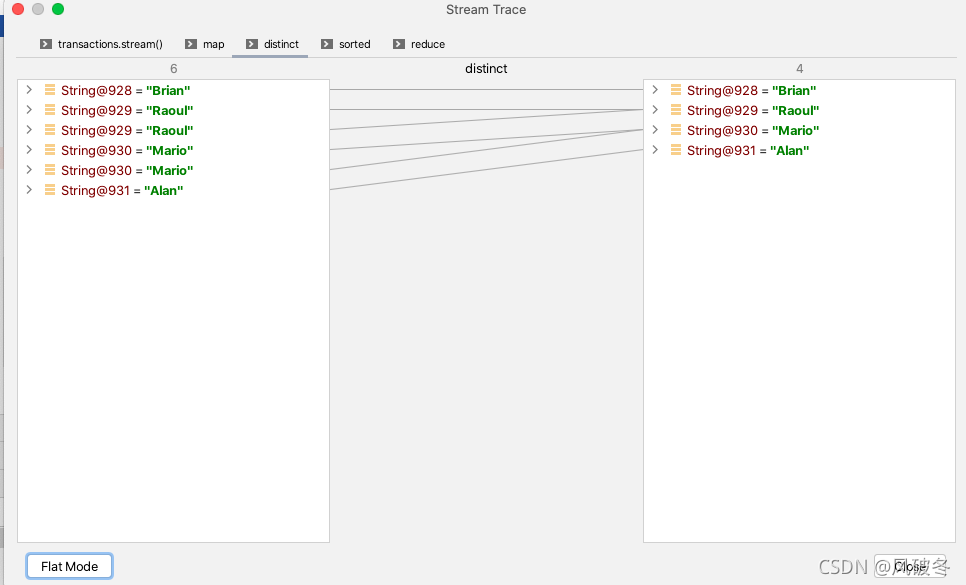The image size is (966, 585).
Task: Expand "Brian" entry in the right panel
Action: point(653,90)
